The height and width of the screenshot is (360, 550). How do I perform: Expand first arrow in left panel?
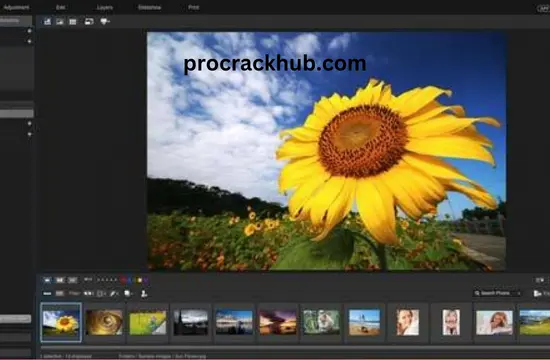pyautogui.click(x=29, y=31)
